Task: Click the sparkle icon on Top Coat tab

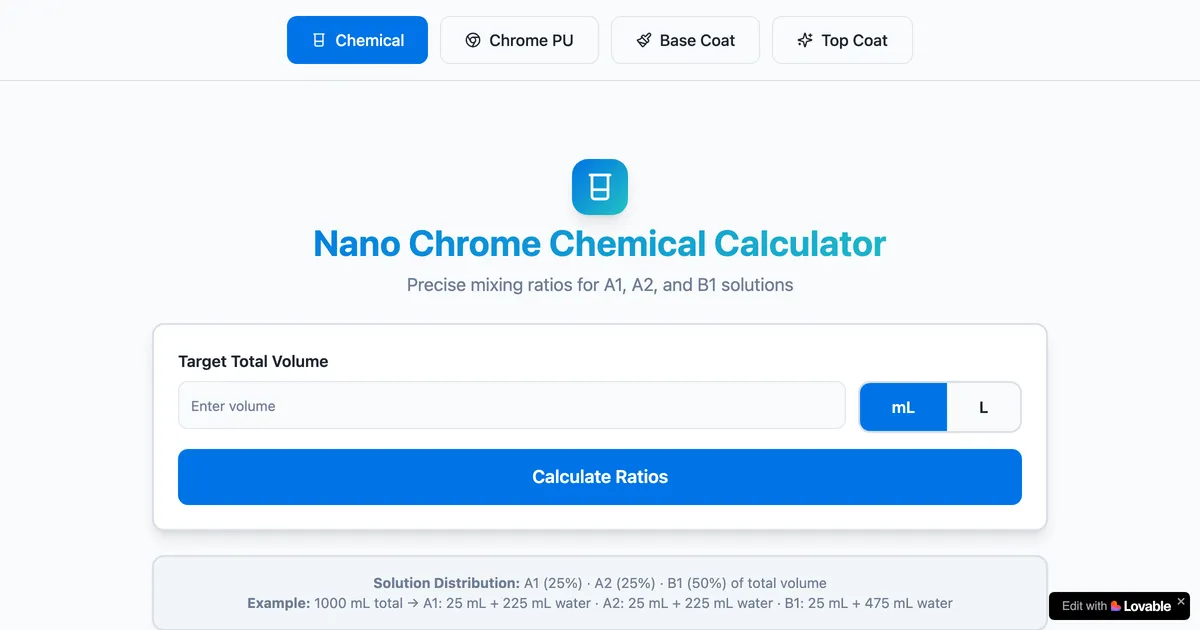Action: coord(804,40)
